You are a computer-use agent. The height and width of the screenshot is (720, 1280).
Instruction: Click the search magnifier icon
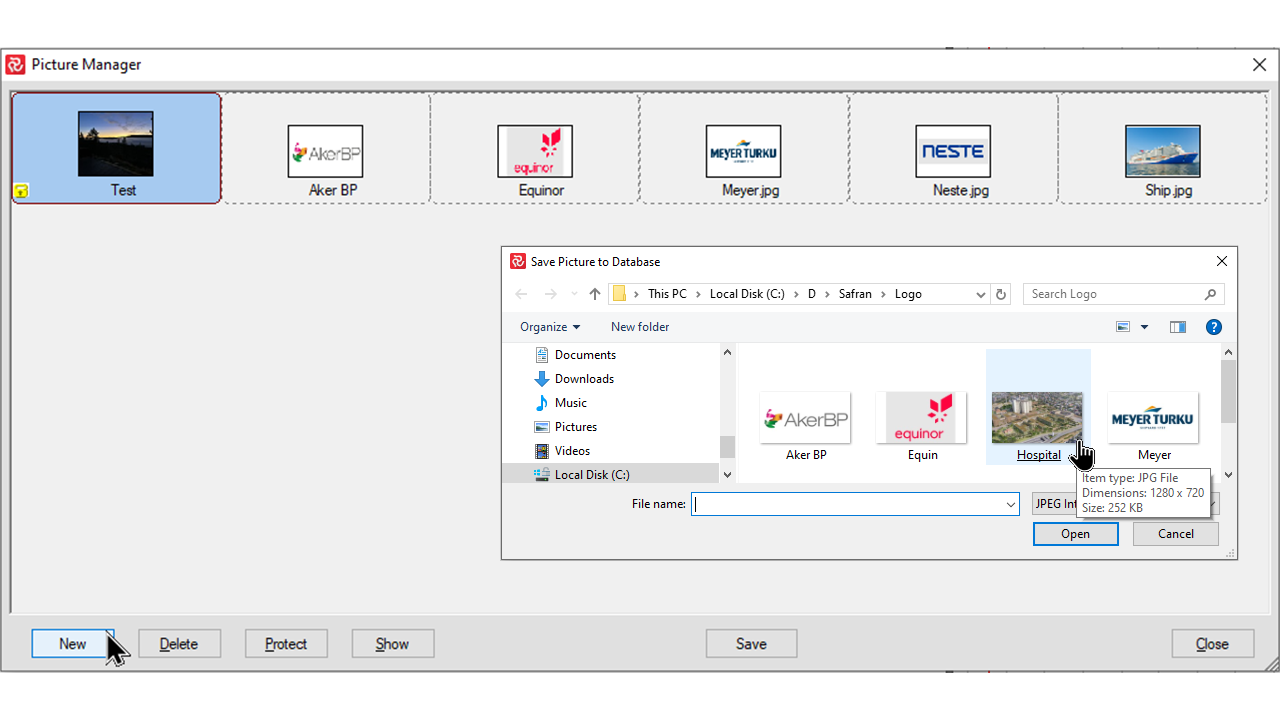1210,294
